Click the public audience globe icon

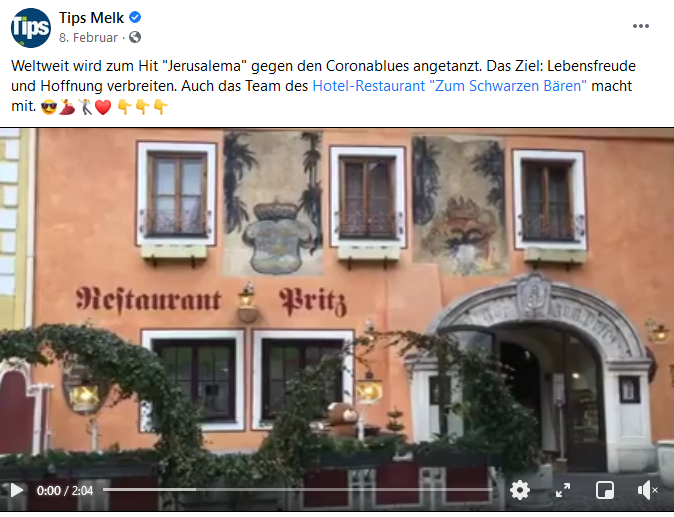(x=135, y=37)
